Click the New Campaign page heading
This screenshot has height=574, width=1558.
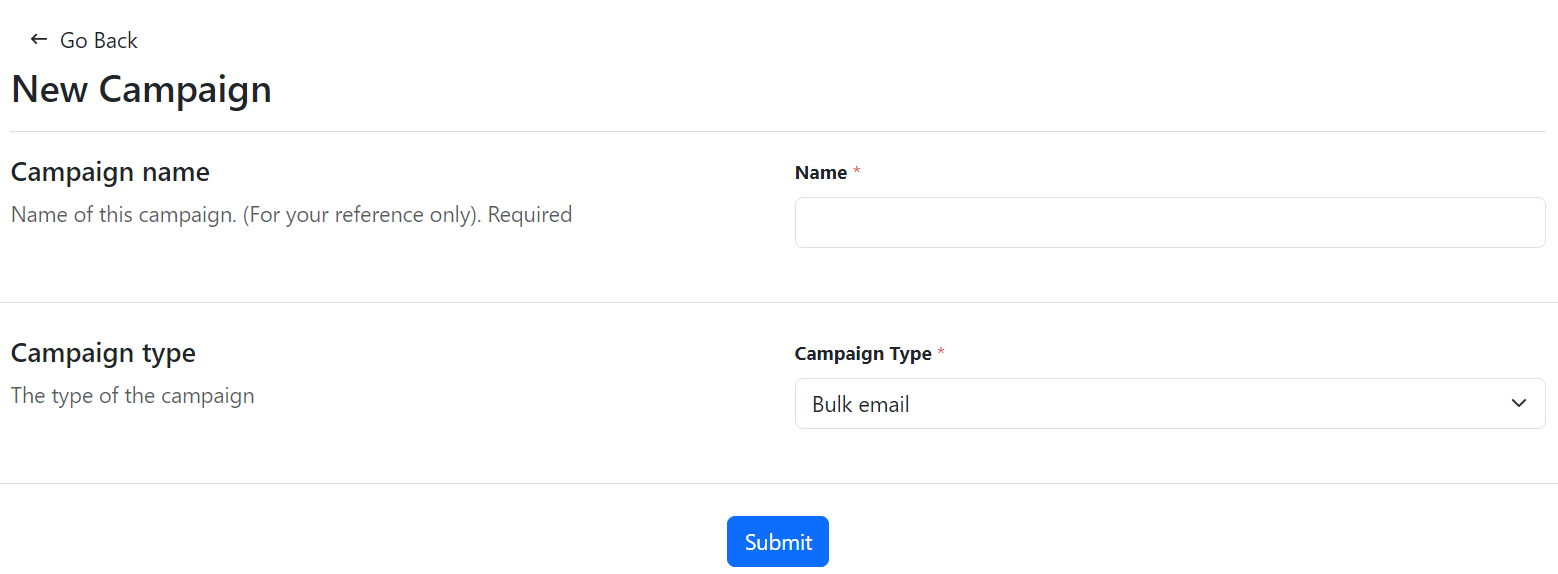tap(141, 90)
